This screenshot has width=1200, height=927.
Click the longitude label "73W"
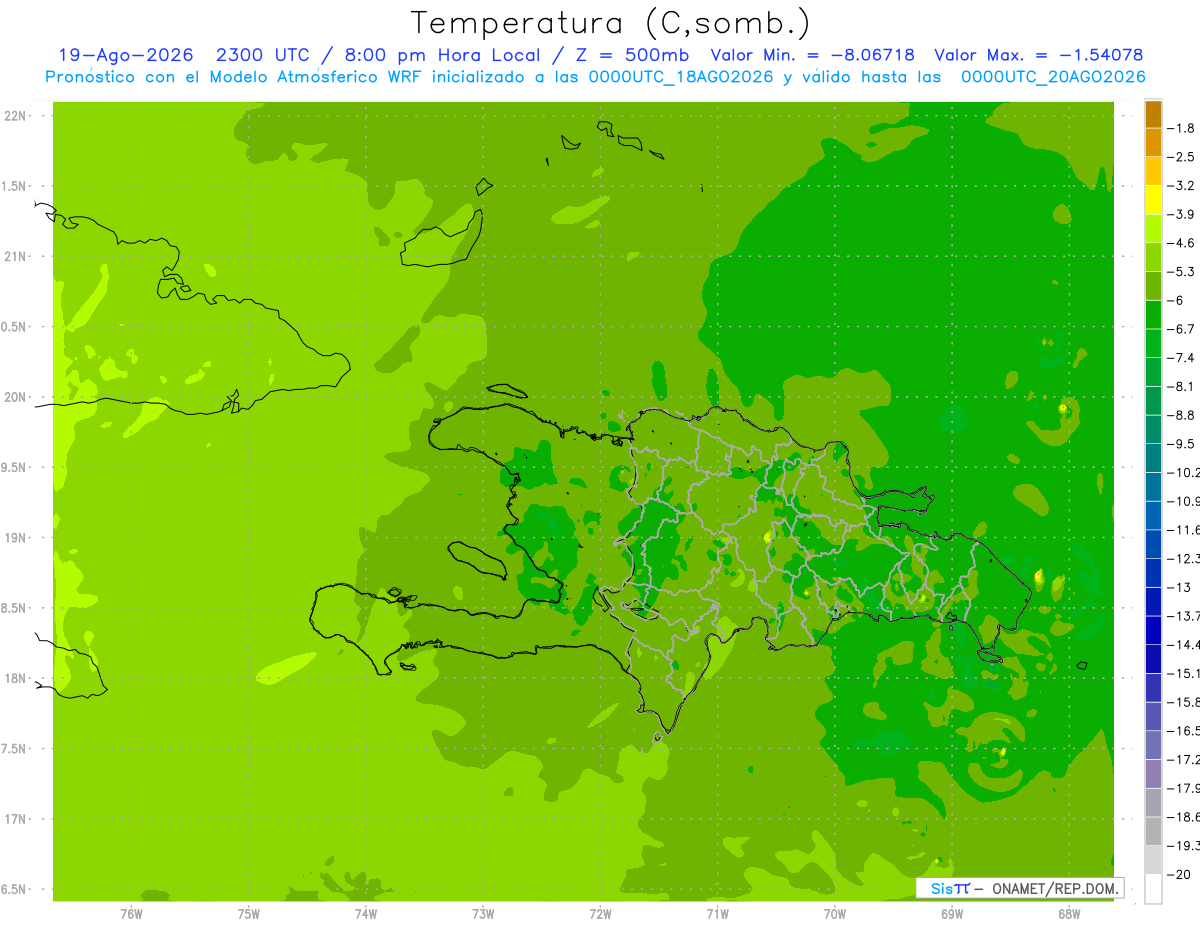click(x=483, y=914)
